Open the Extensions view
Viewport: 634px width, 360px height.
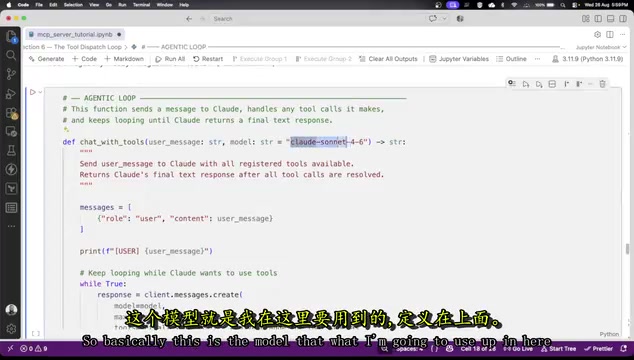coord(11,113)
